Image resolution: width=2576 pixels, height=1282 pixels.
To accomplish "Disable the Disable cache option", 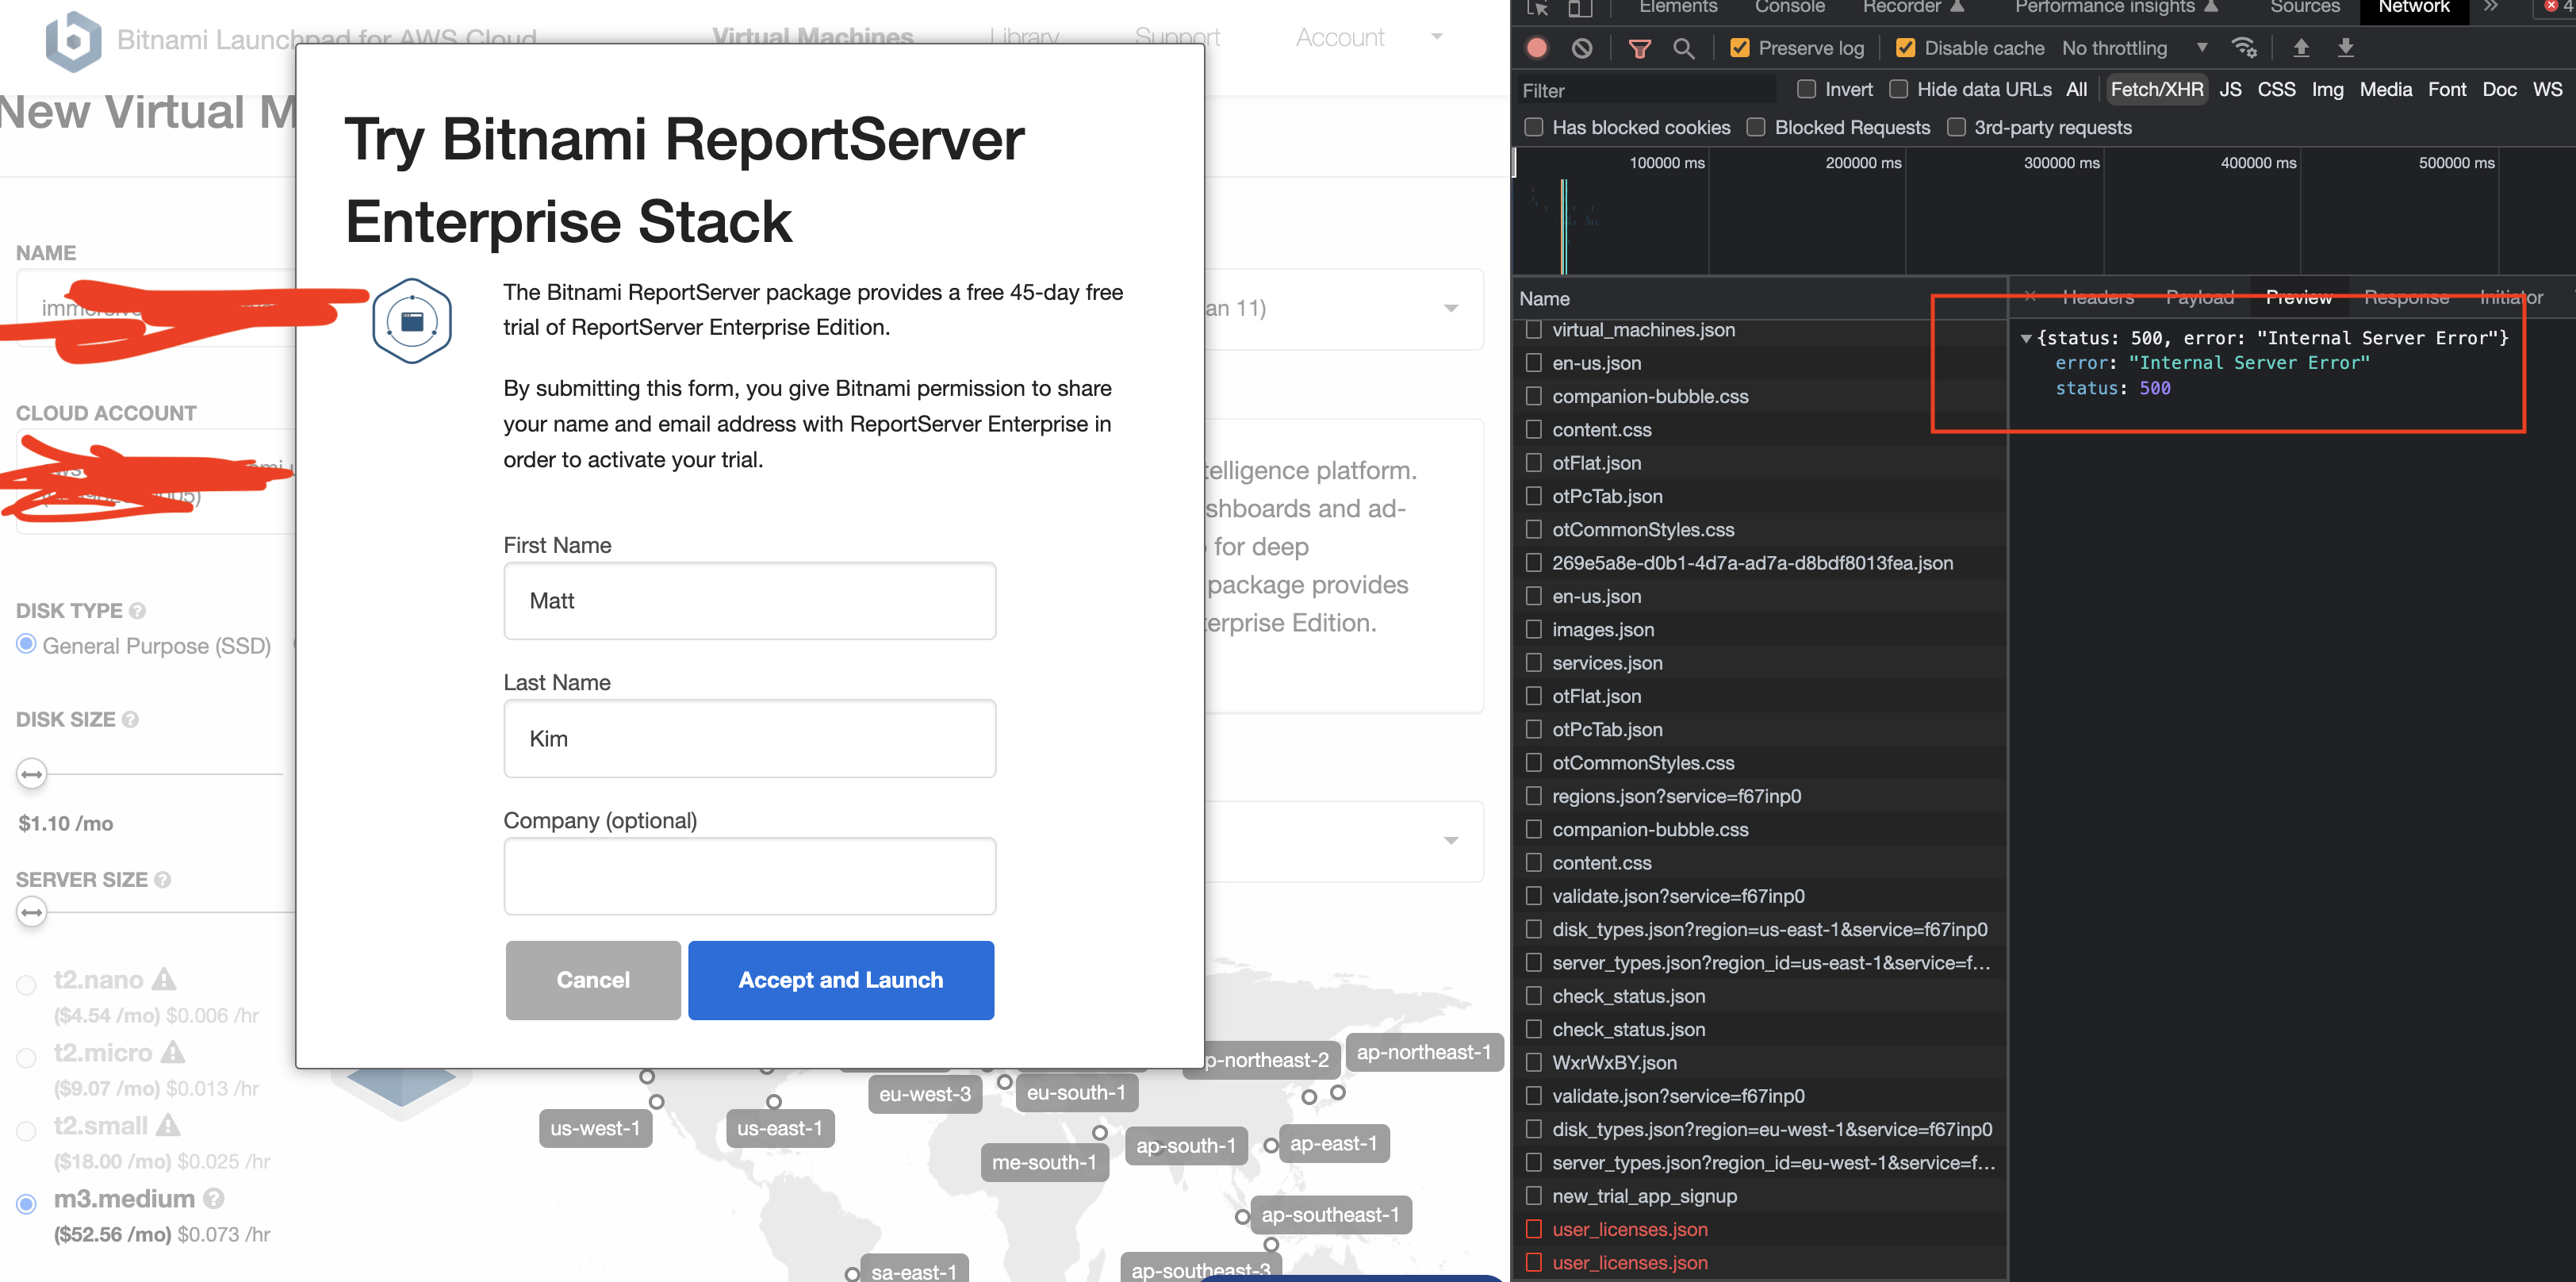I will pyautogui.click(x=1906, y=47).
